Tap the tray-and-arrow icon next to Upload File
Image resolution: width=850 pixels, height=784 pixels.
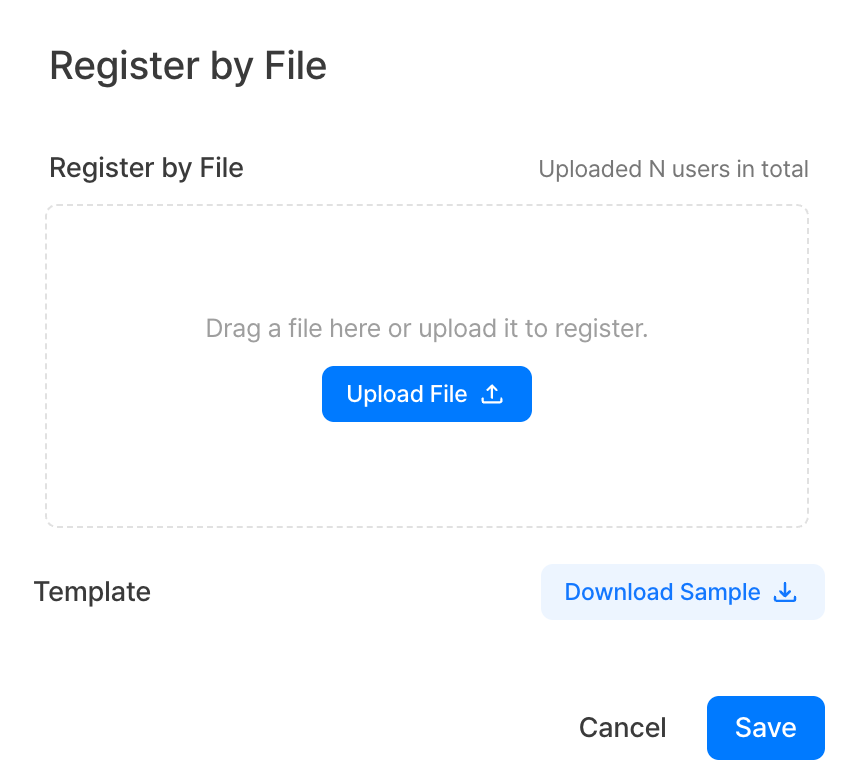pyautogui.click(x=492, y=394)
